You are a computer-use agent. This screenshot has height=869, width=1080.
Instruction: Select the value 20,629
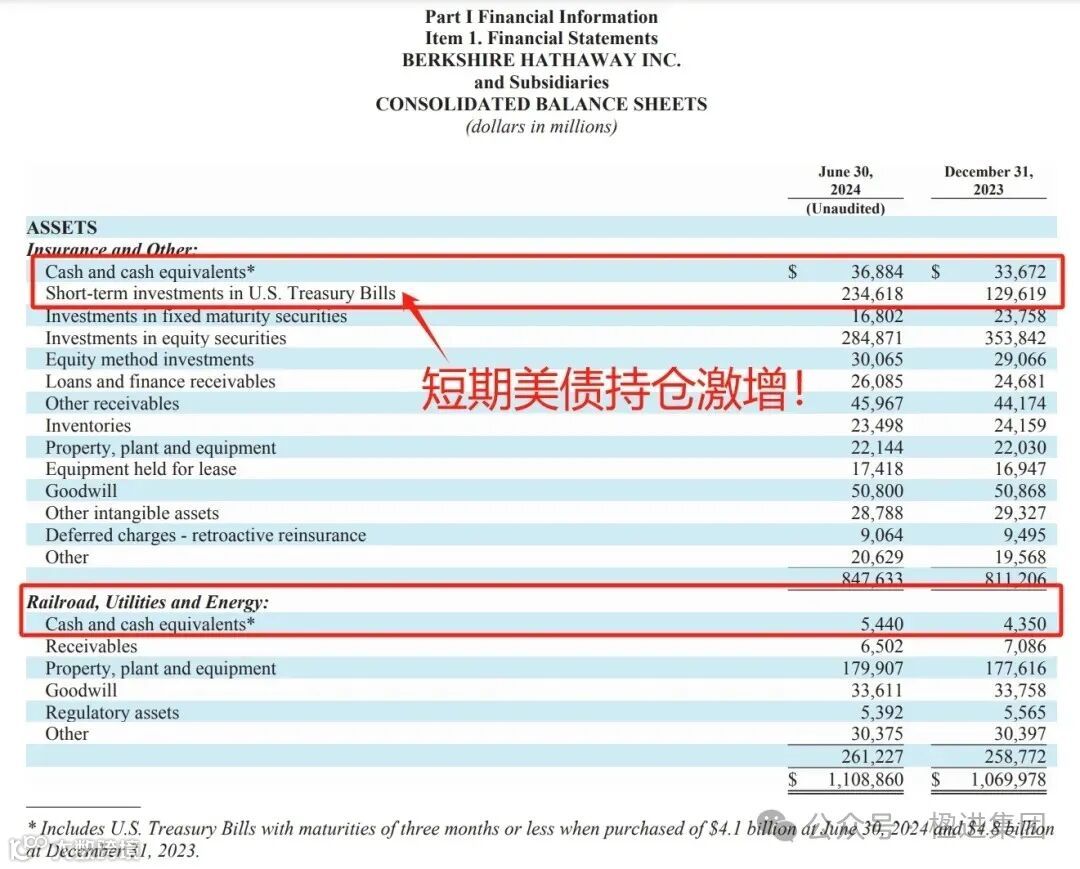[x=877, y=557]
